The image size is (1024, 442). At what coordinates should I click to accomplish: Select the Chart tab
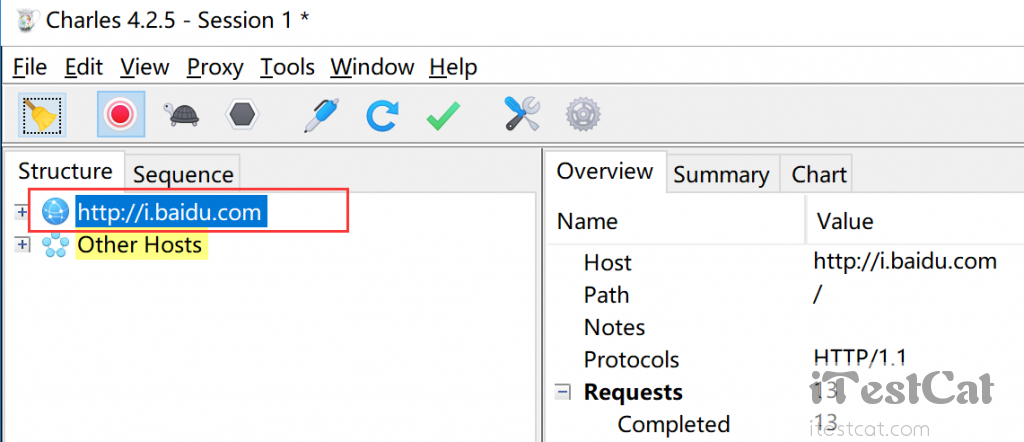point(819,174)
